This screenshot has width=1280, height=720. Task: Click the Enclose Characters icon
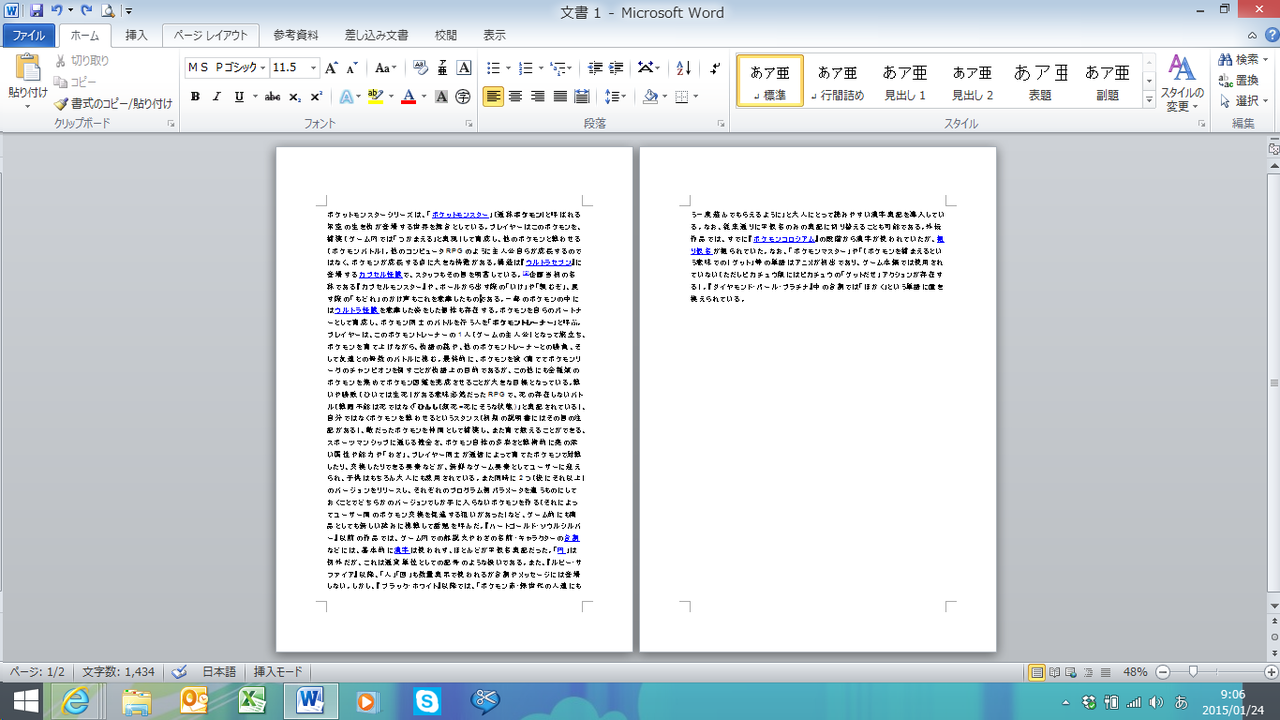tap(462, 97)
